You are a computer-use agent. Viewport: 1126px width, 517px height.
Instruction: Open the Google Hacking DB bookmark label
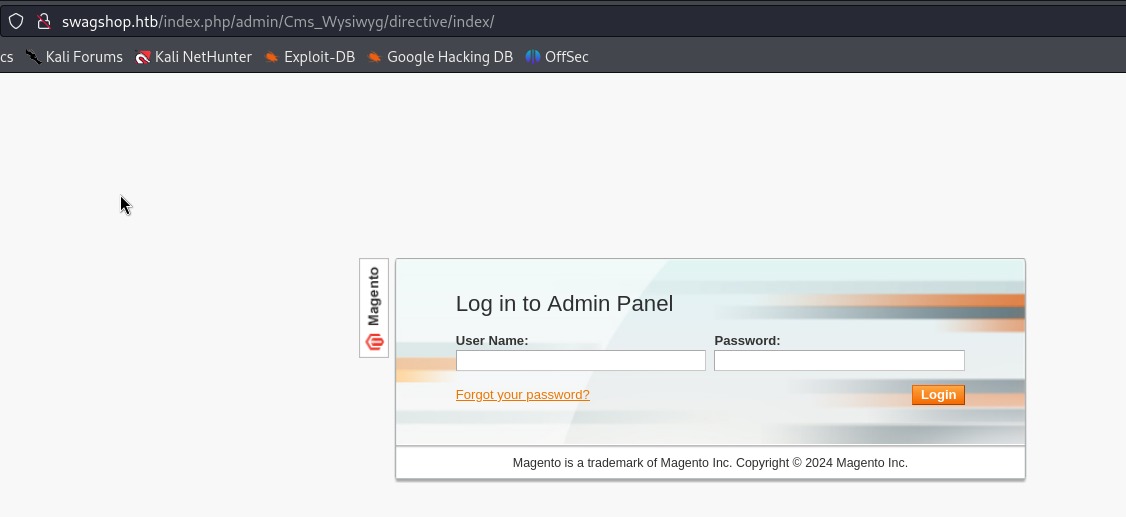click(449, 57)
